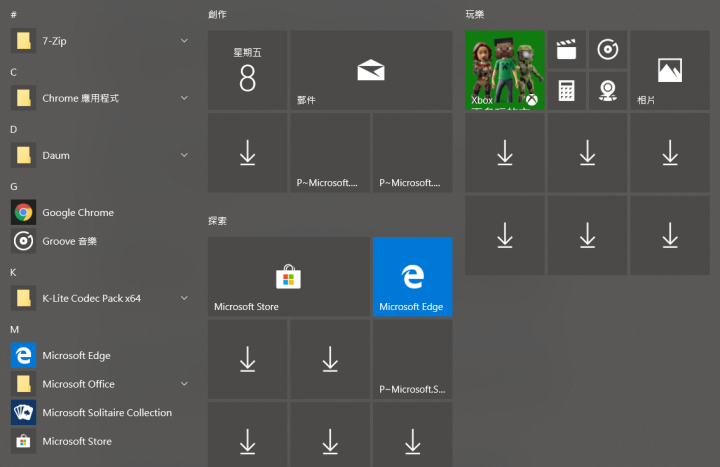Open Groove 音樂 from the app list

pyautogui.click(x=100, y=241)
